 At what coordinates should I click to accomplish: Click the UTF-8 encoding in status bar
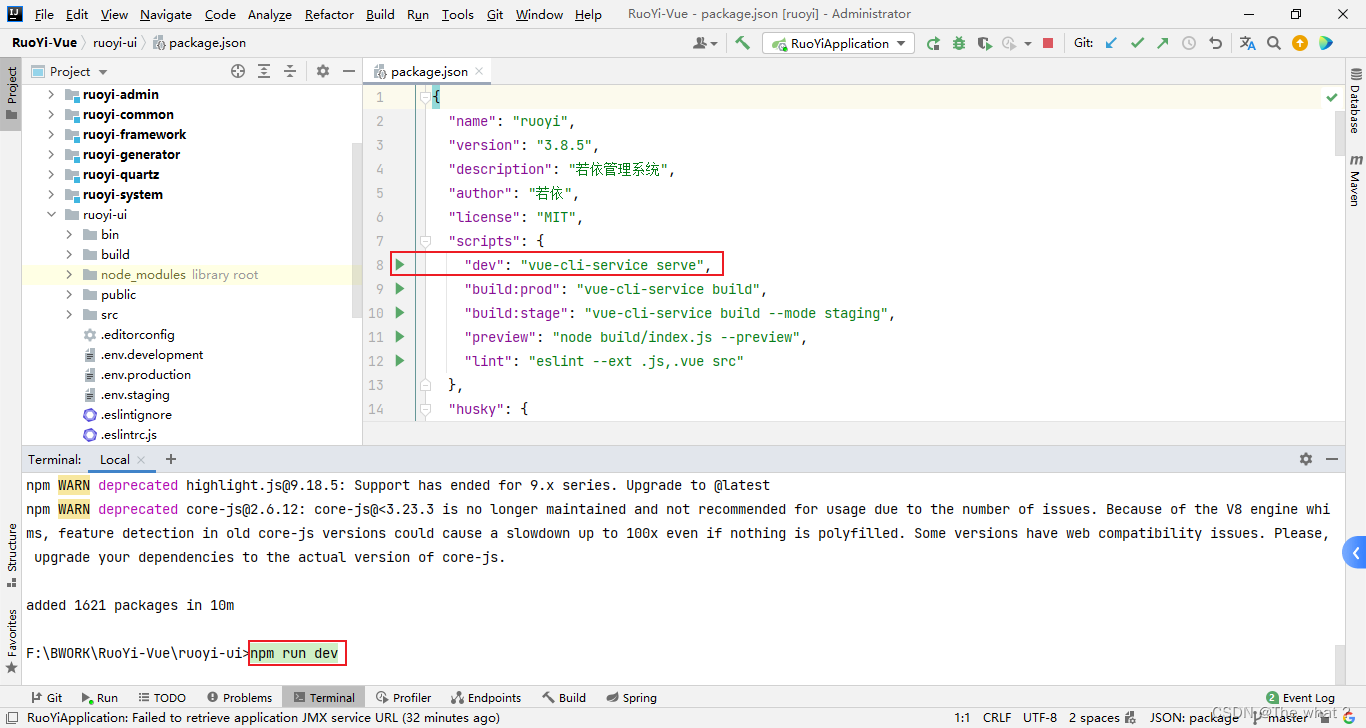tap(1040, 718)
